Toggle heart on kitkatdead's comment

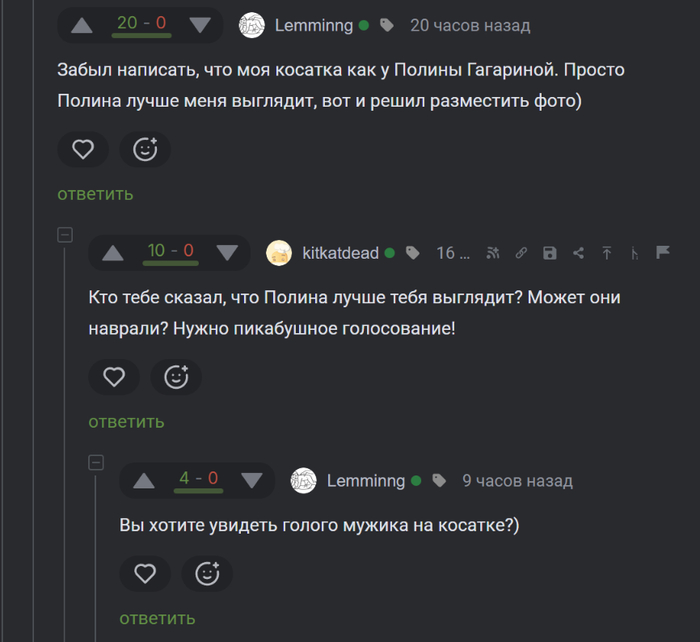[114, 377]
